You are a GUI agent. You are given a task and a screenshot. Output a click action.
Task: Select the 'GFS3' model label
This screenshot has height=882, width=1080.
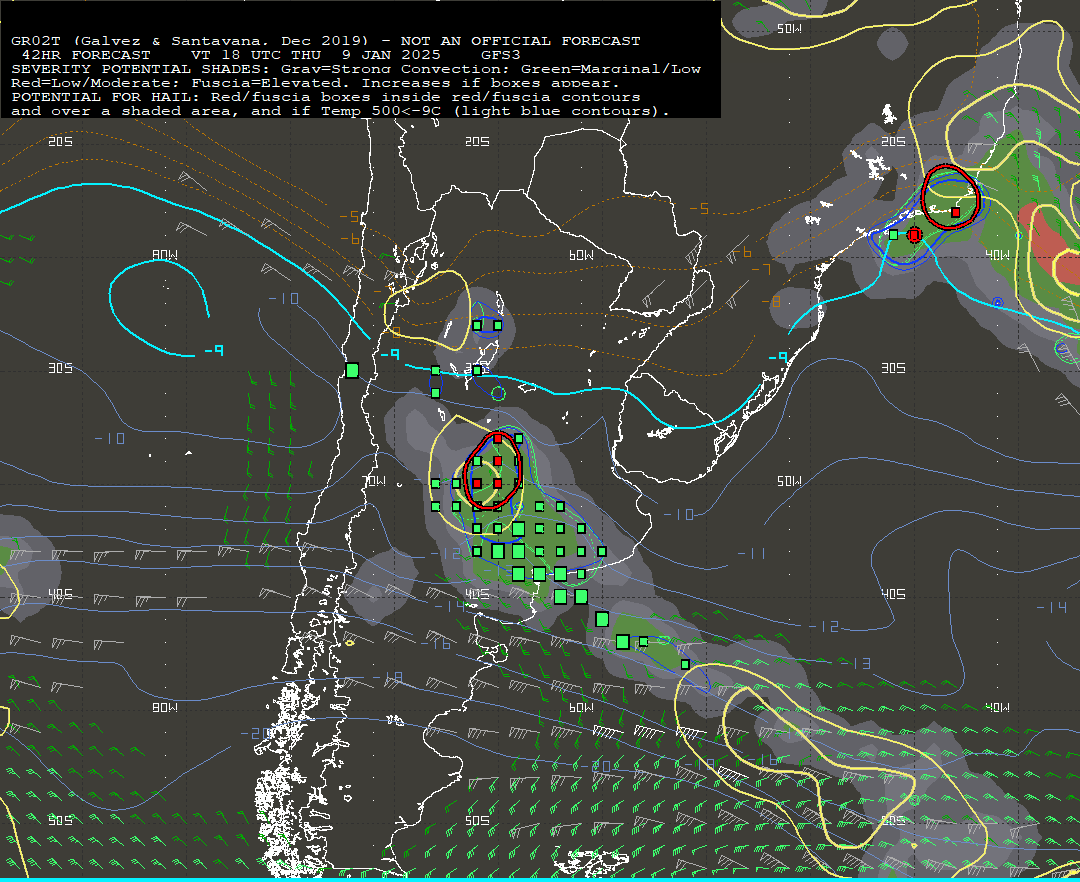pos(500,55)
